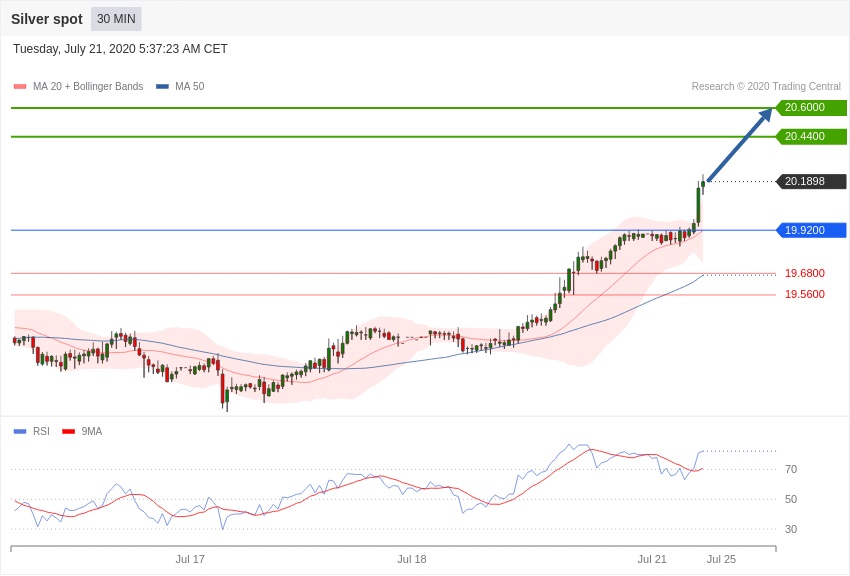Click the dark blue MA 50 legend swatch

(x=162, y=87)
